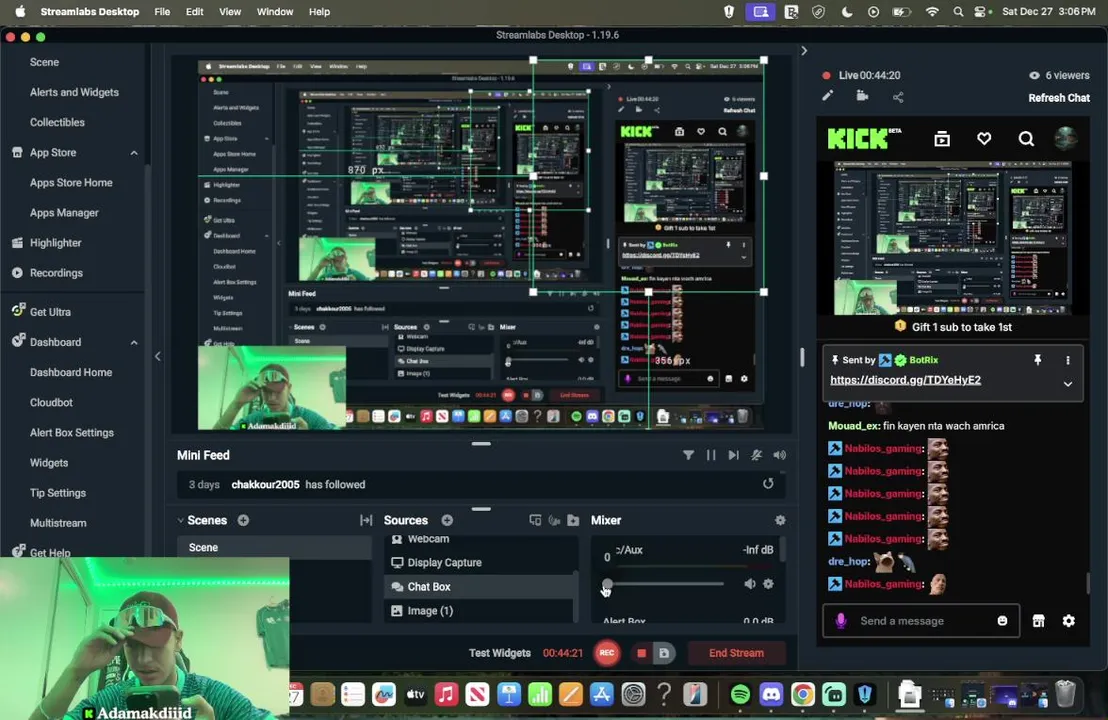Open Spotify from the Dock
The width and height of the screenshot is (1108, 720).
tap(740, 695)
